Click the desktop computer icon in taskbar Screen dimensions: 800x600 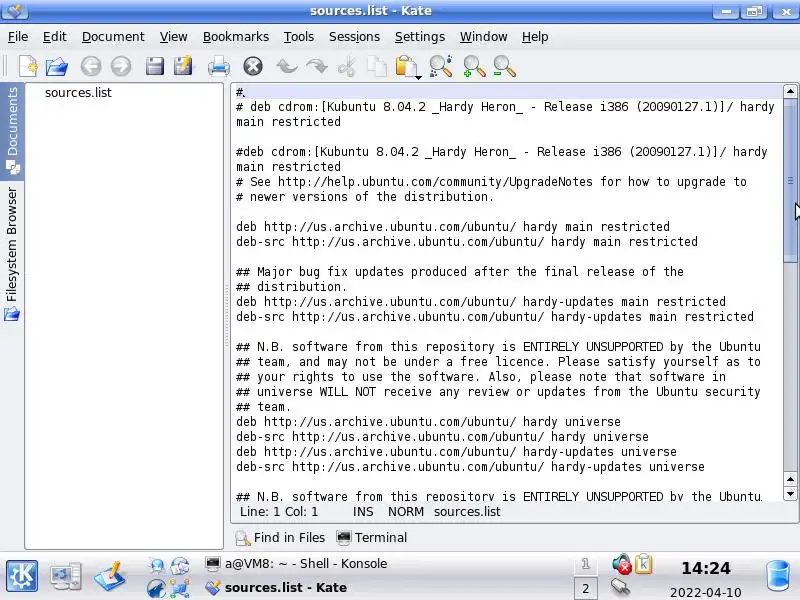coord(66,576)
